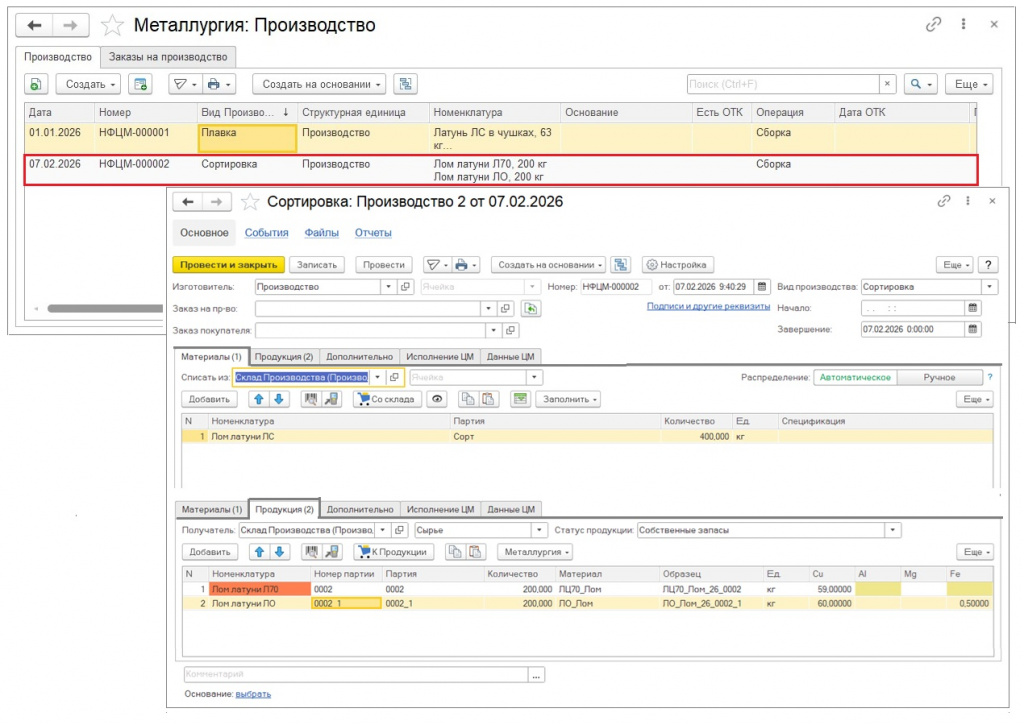This screenshot has height=725, width=1024.
Task: Click Комментарий input field
Action: tap(356, 674)
